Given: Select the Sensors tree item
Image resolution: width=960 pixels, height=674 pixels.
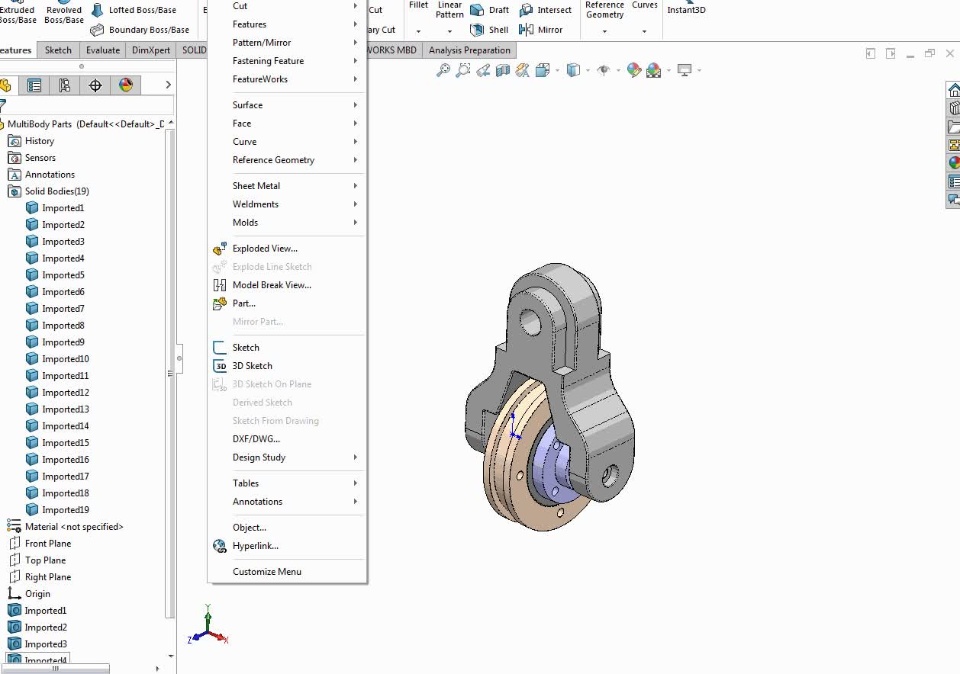Looking at the screenshot, I should 32,158.
